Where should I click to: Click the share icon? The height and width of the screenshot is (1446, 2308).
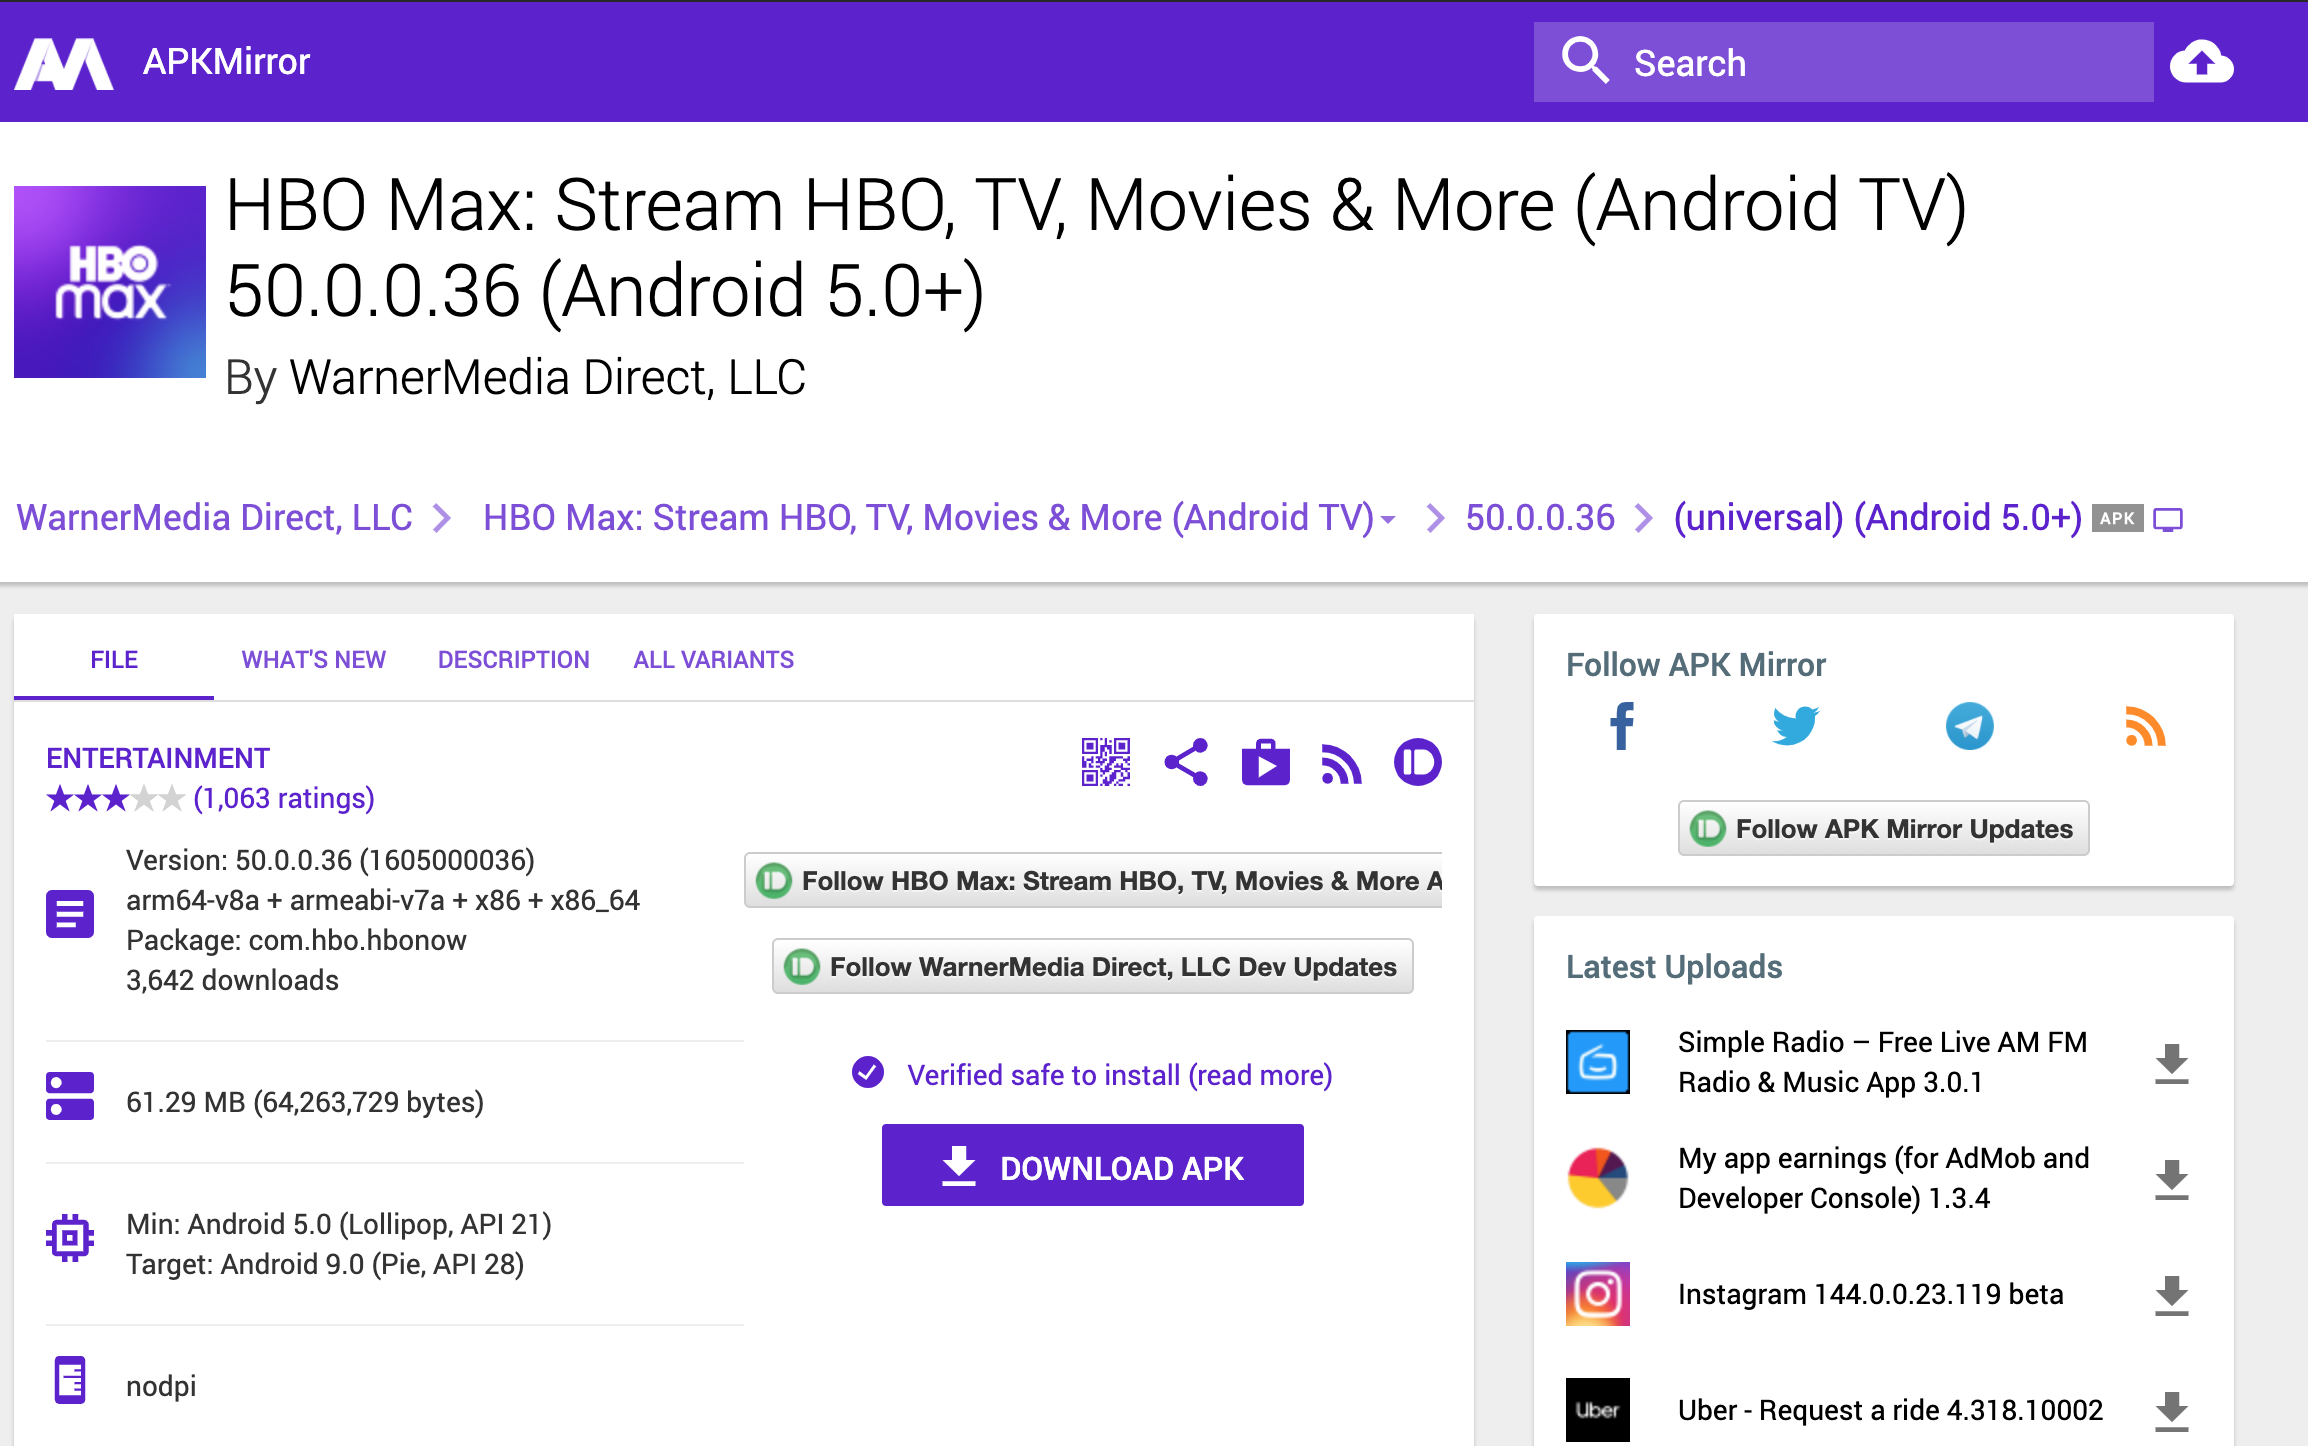click(x=1186, y=763)
